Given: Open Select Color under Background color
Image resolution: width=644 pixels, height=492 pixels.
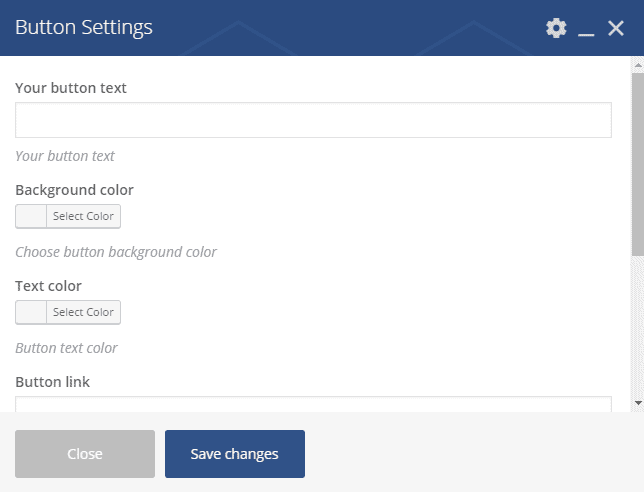Looking at the screenshot, I should [x=83, y=216].
